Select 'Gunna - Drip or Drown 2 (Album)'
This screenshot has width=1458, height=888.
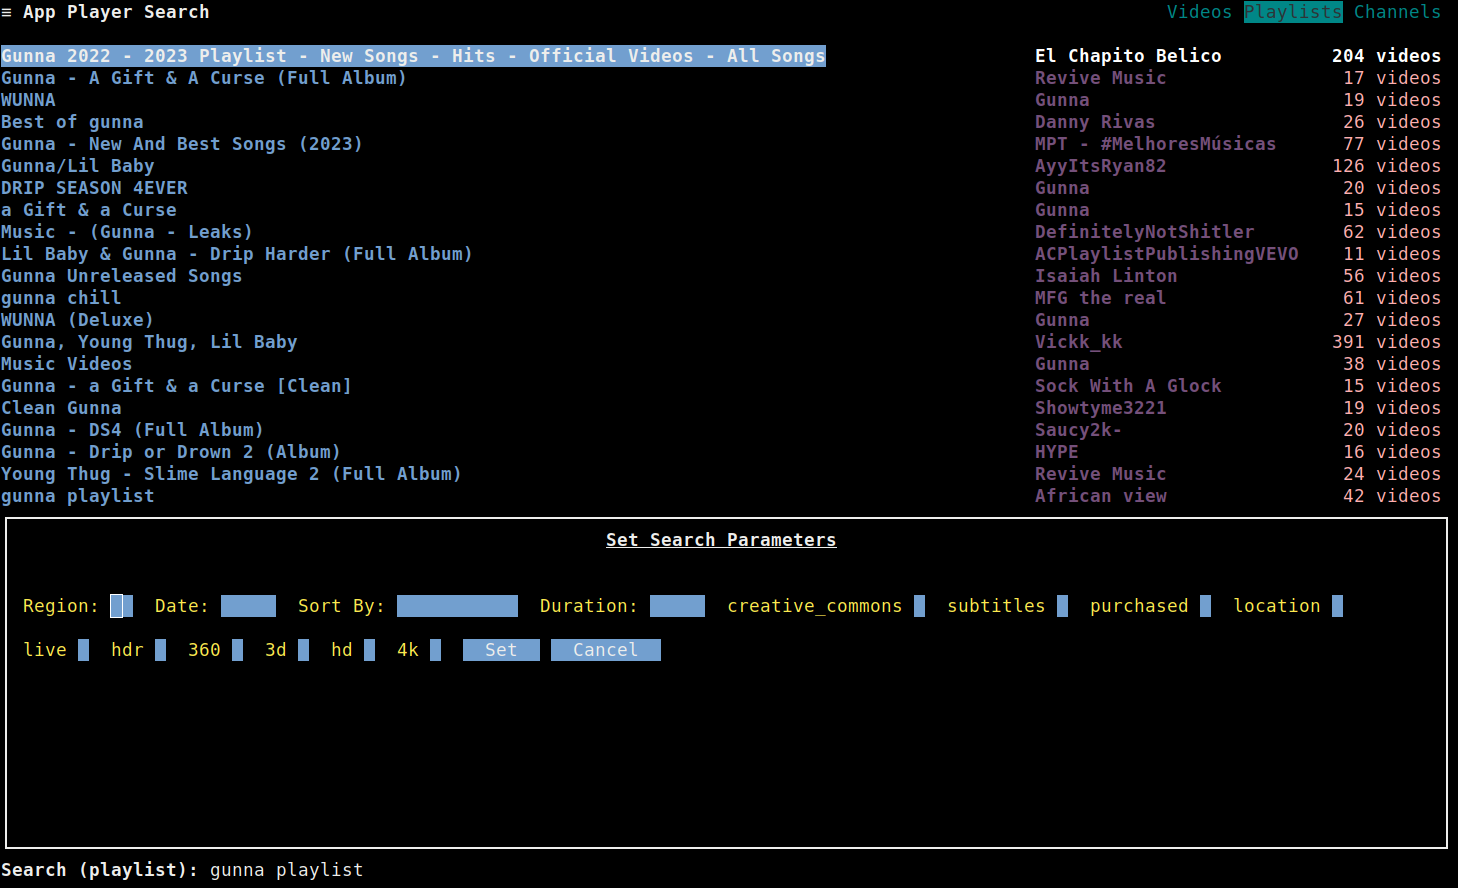[171, 452]
